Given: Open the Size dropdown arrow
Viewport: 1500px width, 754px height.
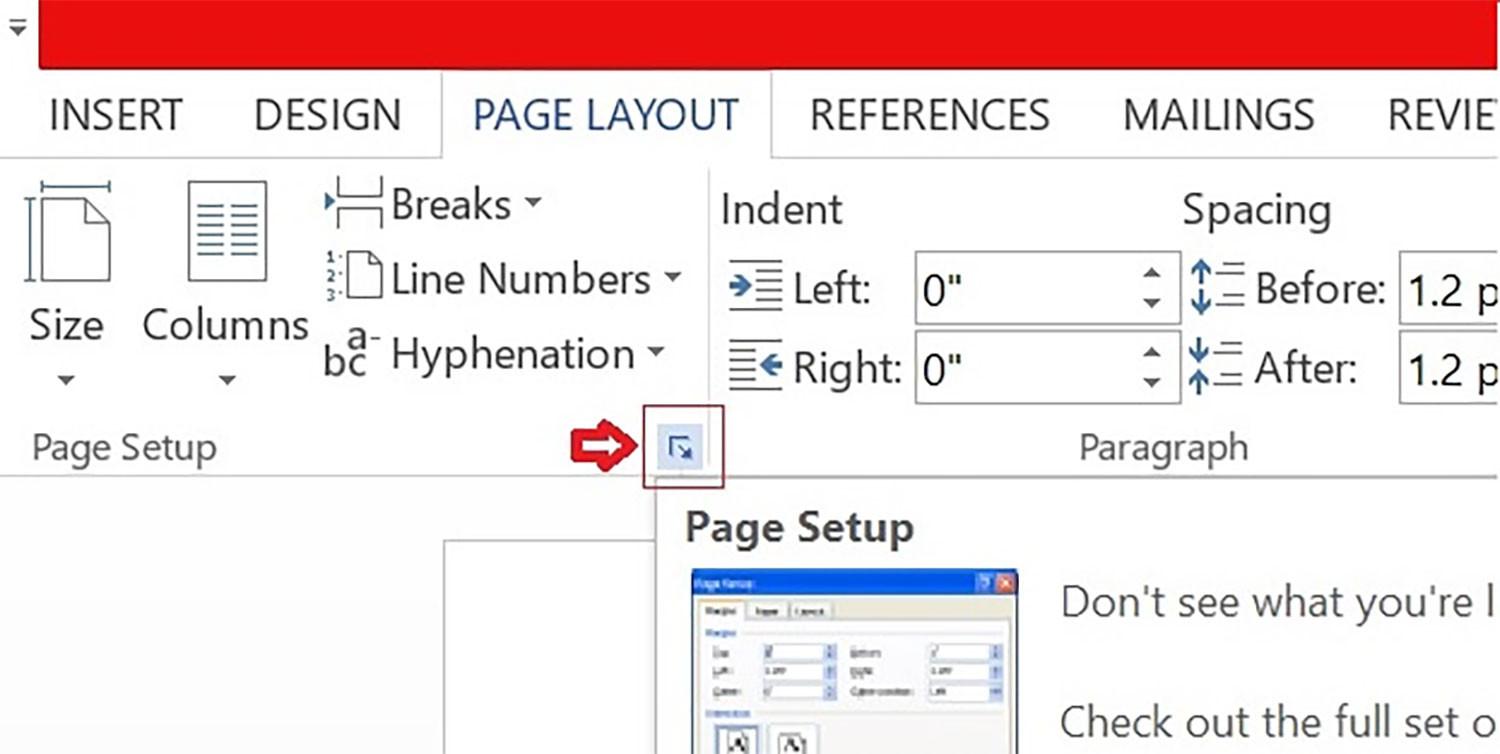Looking at the screenshot, I should tap(66, 381).
